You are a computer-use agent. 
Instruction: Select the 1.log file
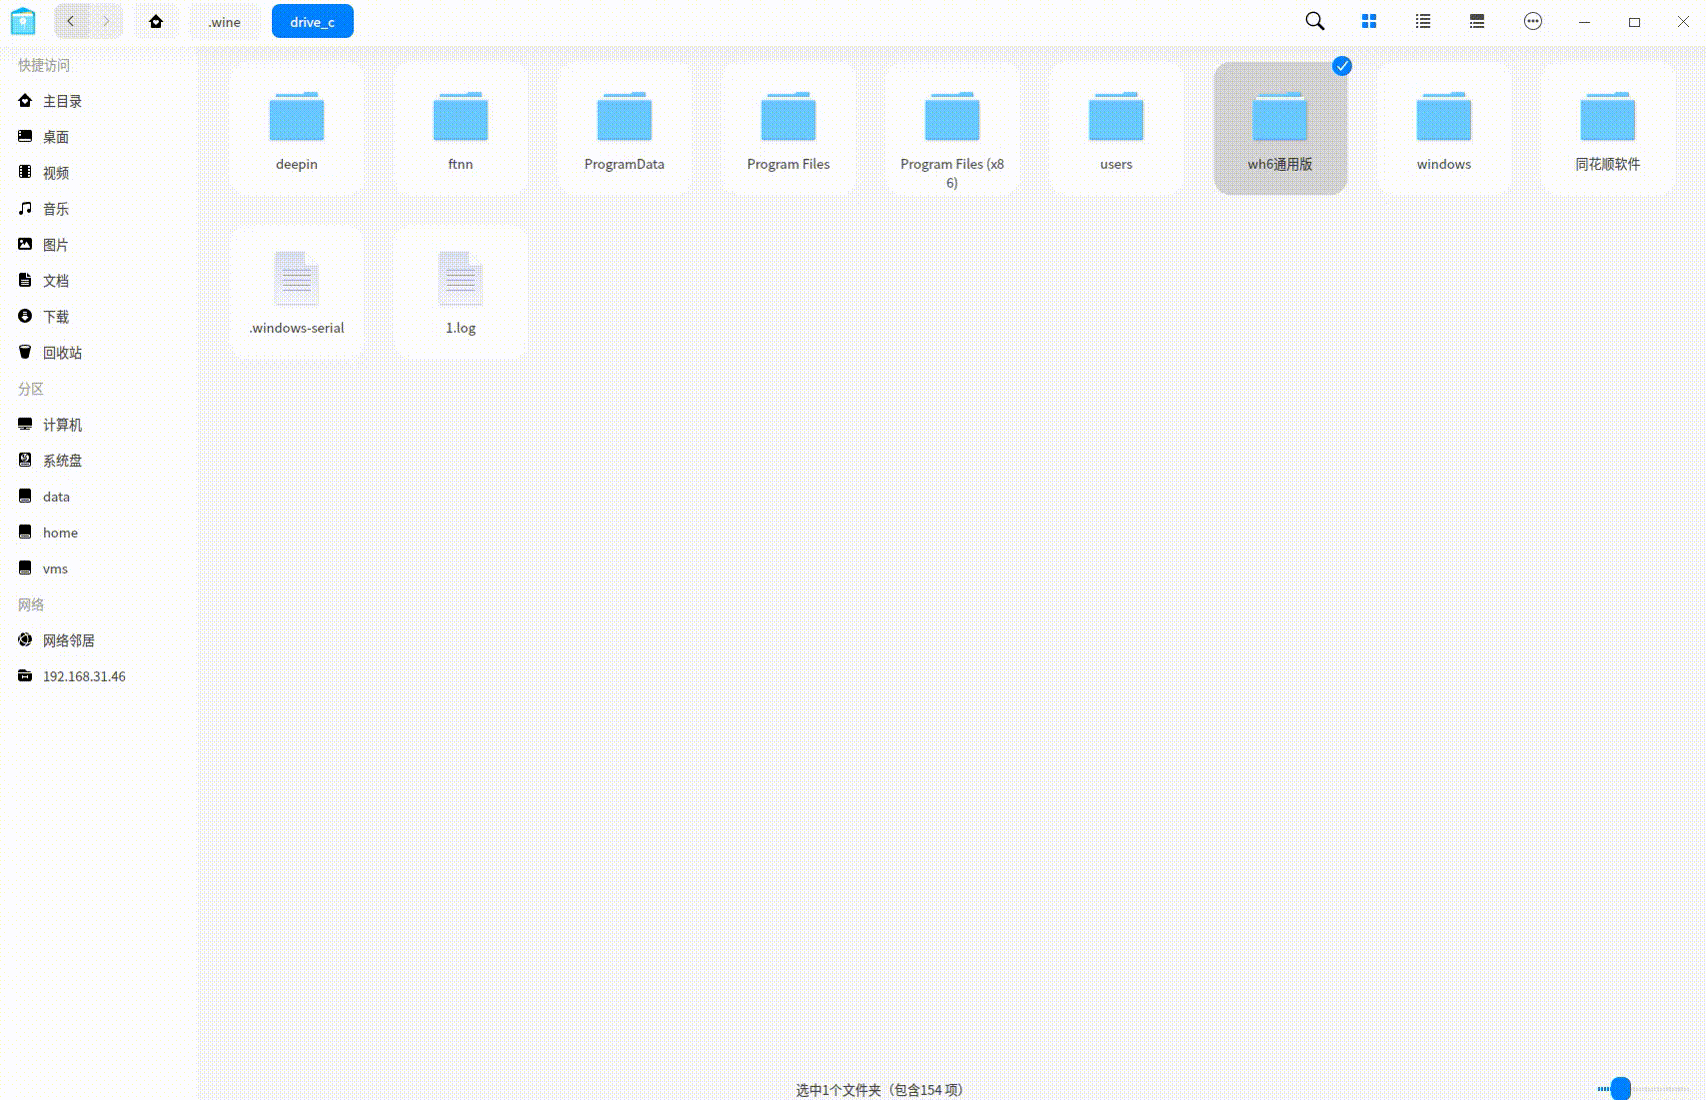(461, 293)
